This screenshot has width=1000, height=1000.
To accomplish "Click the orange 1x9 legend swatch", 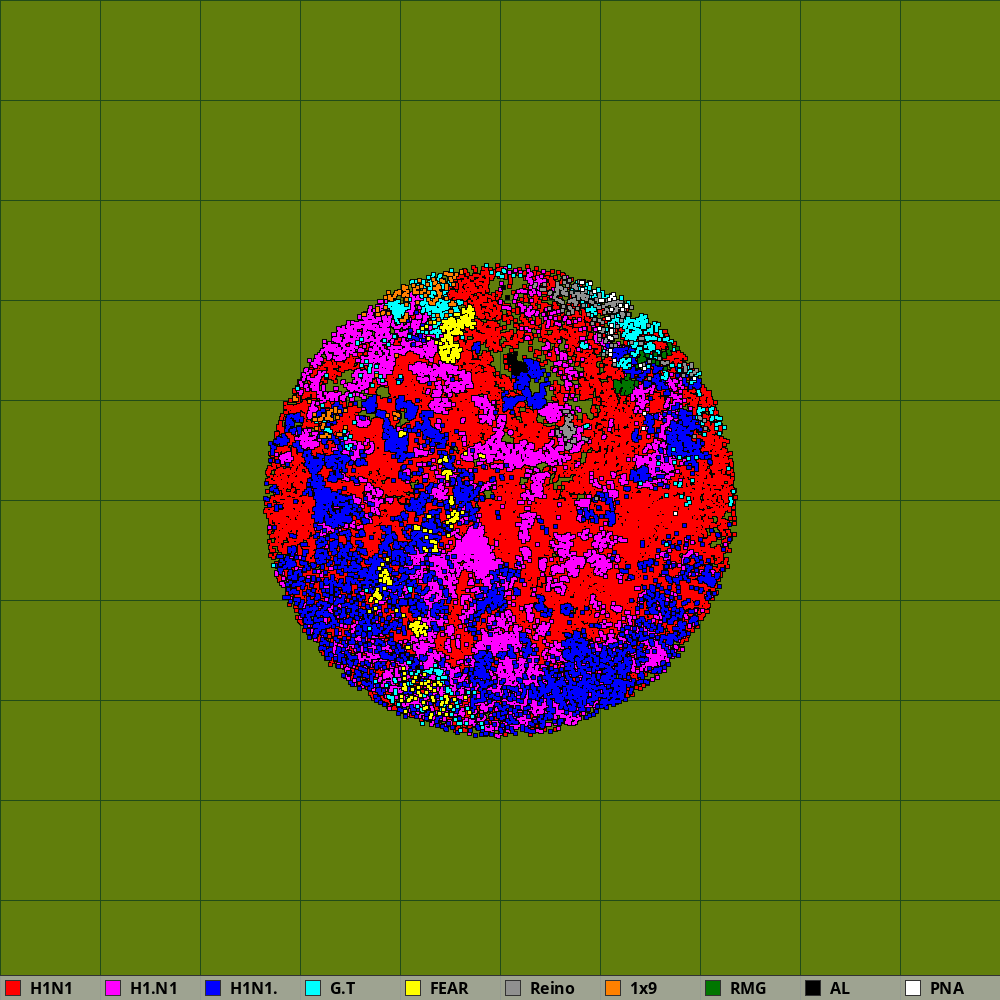I will tap(613, 988).
